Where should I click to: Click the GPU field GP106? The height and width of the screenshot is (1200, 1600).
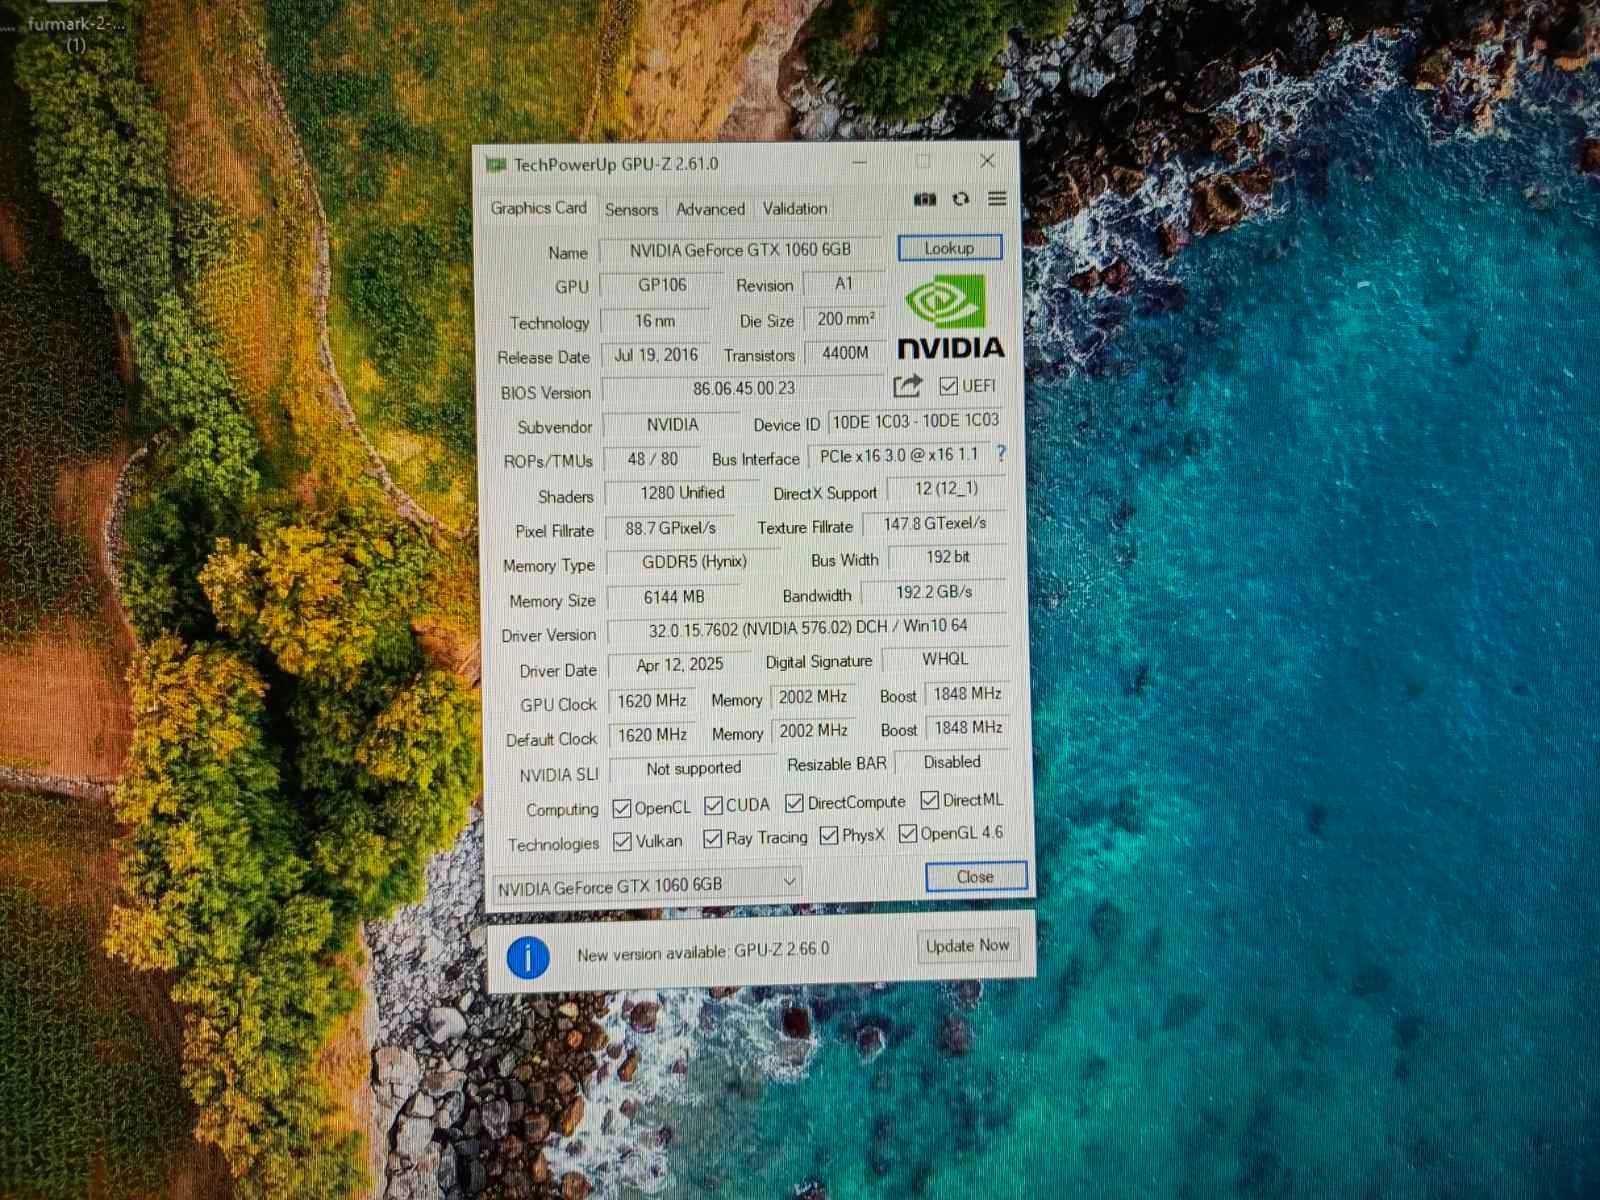coord(662,285)
